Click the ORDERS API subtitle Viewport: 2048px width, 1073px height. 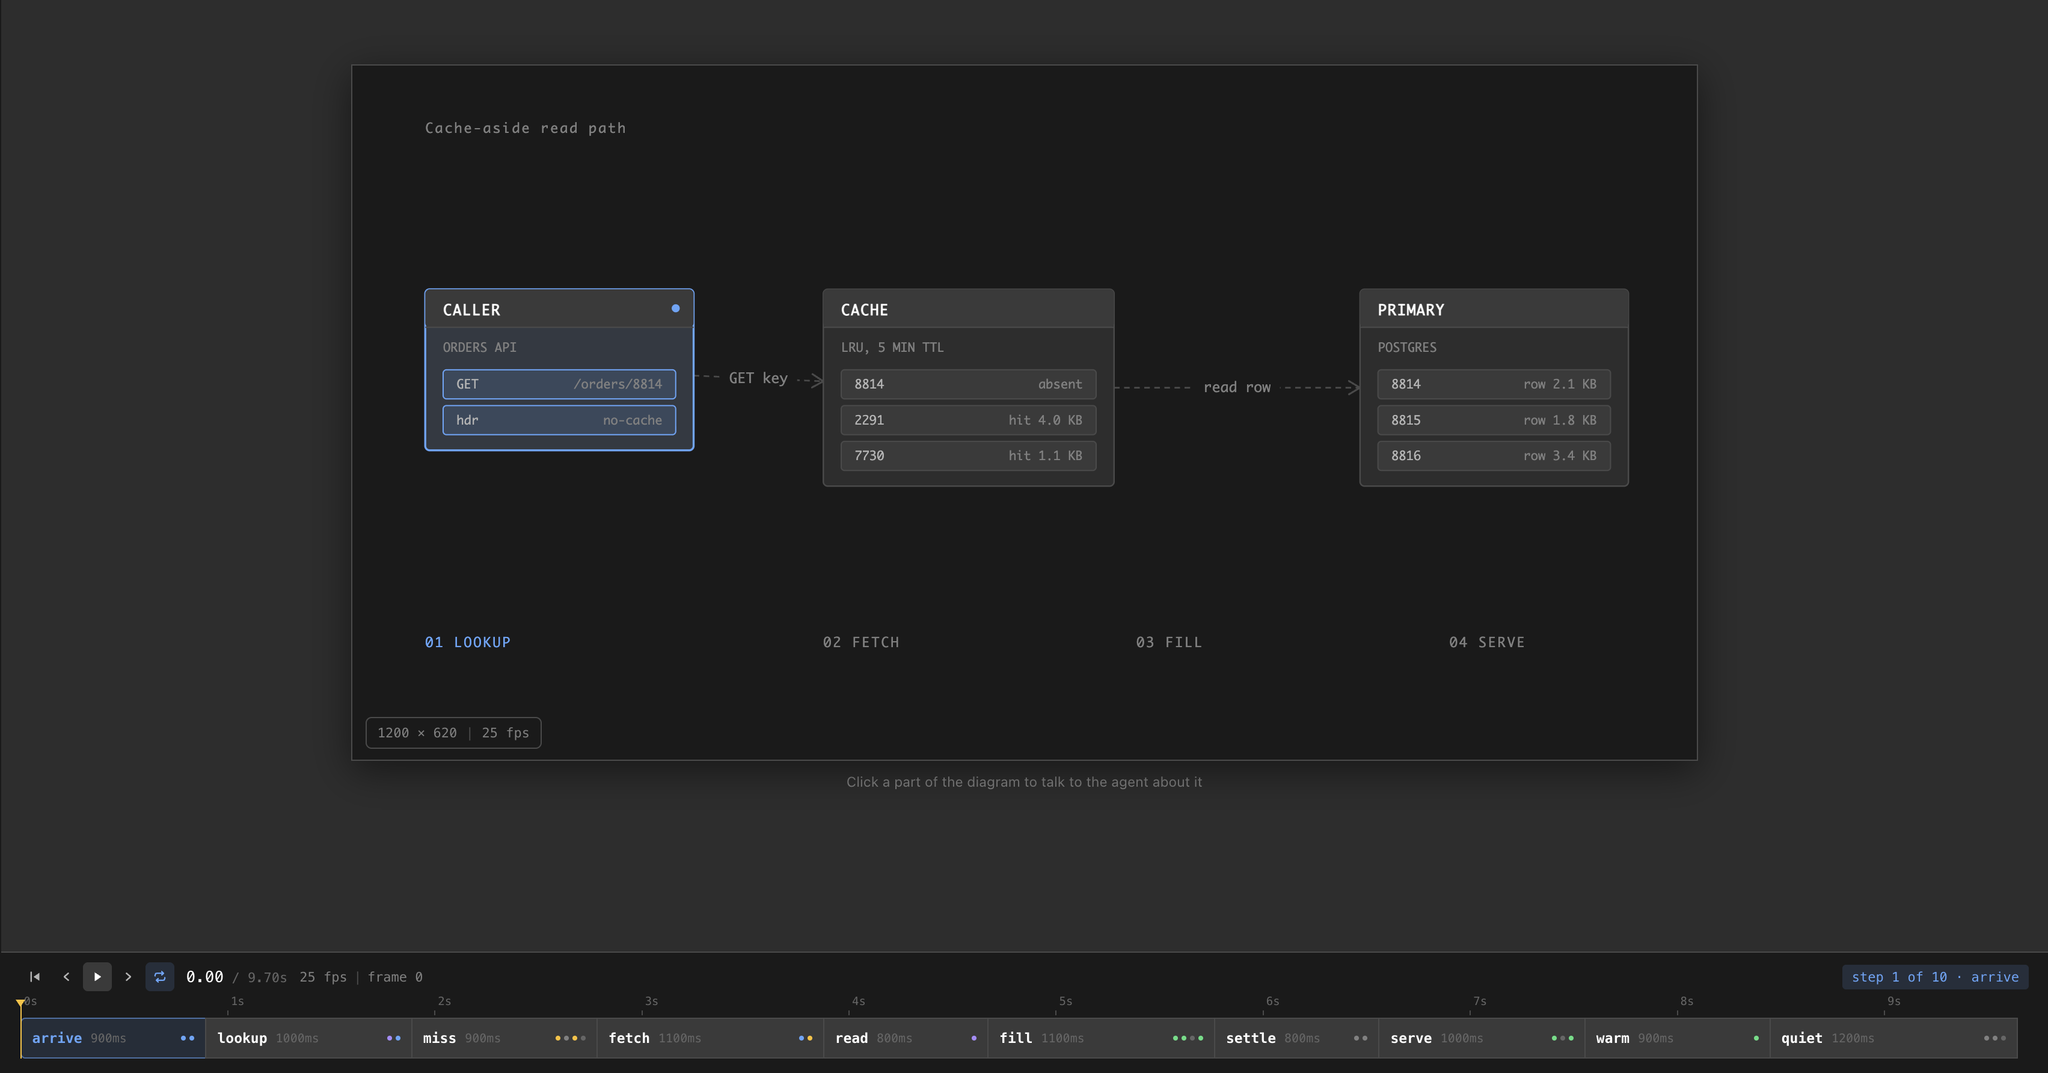pos(480,347)
